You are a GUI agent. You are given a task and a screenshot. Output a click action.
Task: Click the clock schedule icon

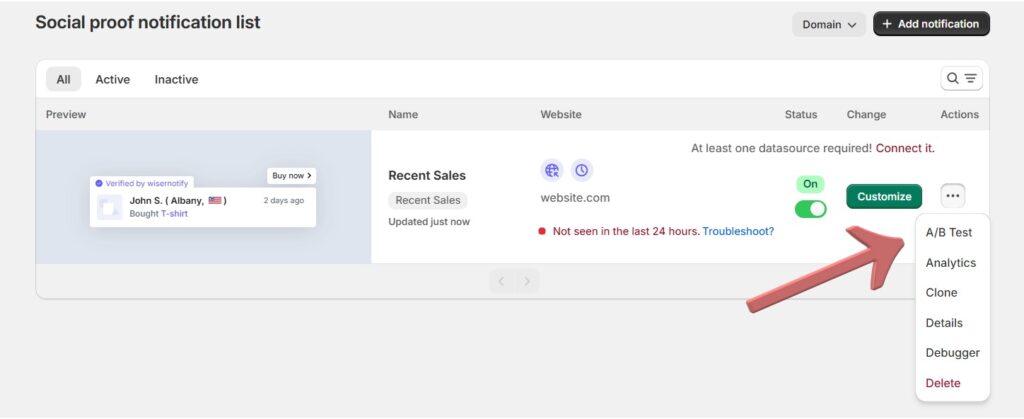click(x=582, y=171)
